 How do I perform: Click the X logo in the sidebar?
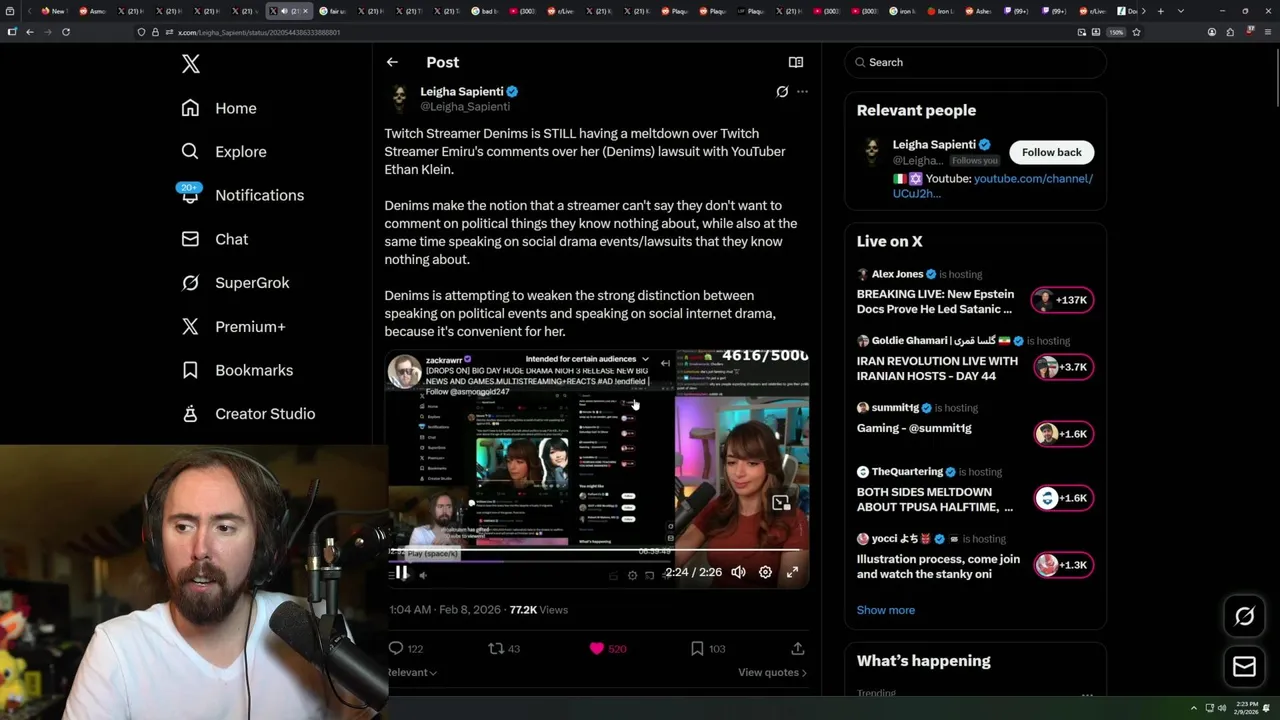pyautogui.click(x=191, y=65)
